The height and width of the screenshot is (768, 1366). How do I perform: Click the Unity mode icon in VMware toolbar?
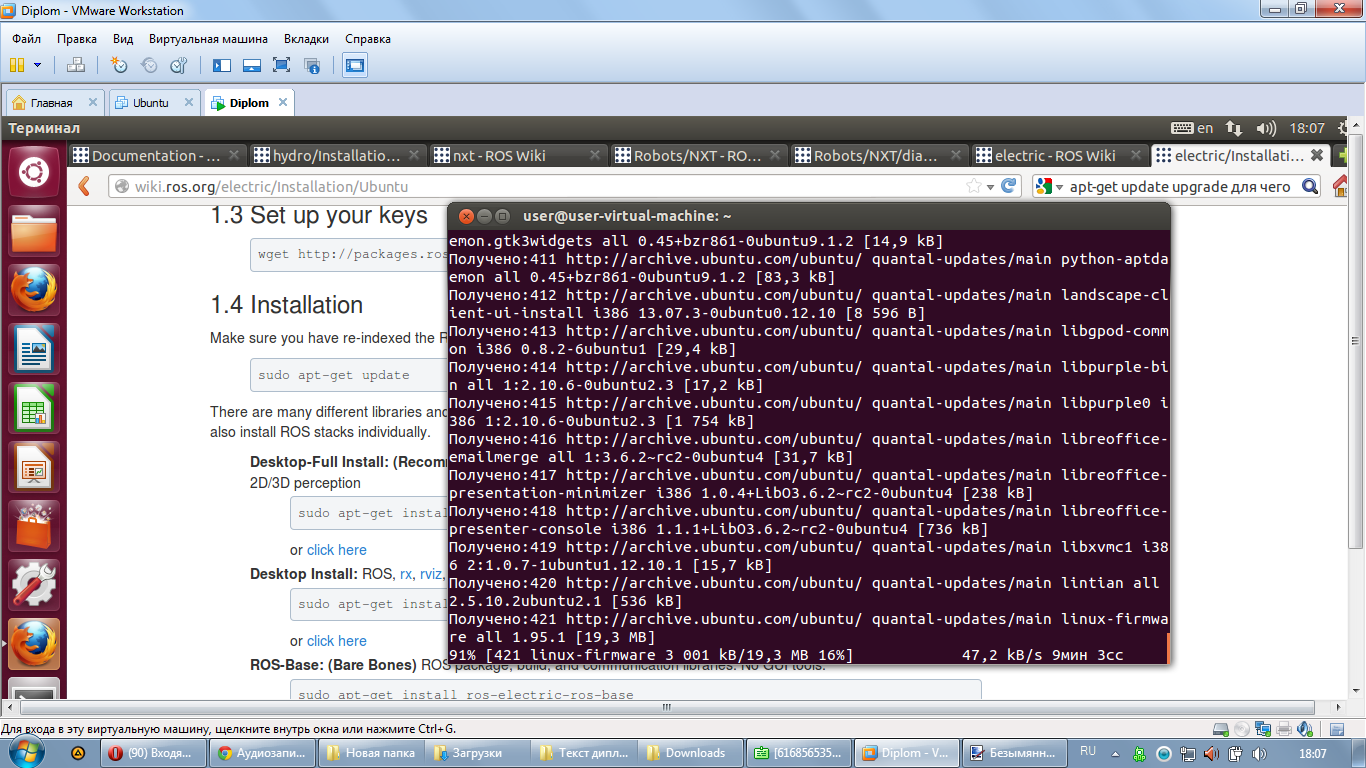tap(311, 65)
